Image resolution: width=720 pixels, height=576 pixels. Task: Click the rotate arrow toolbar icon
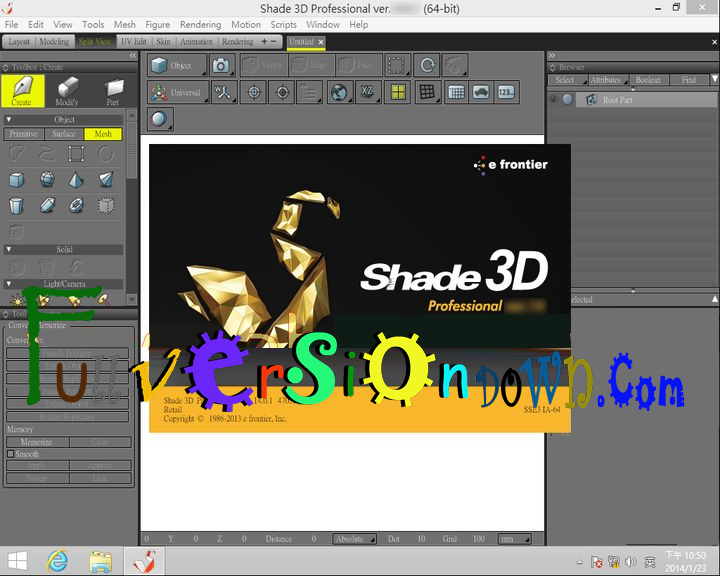(x=427, y=65)
